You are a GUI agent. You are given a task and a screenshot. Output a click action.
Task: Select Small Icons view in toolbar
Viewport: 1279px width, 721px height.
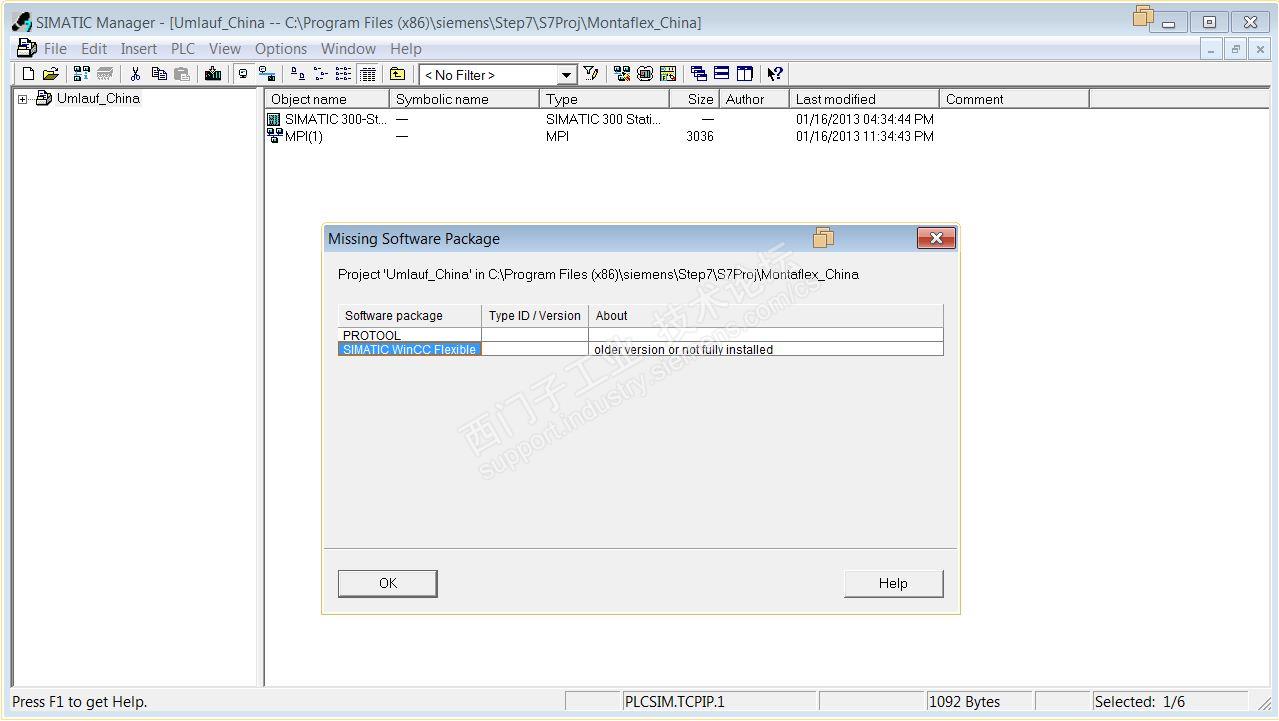pyautogui.click(x=320, y=74)
